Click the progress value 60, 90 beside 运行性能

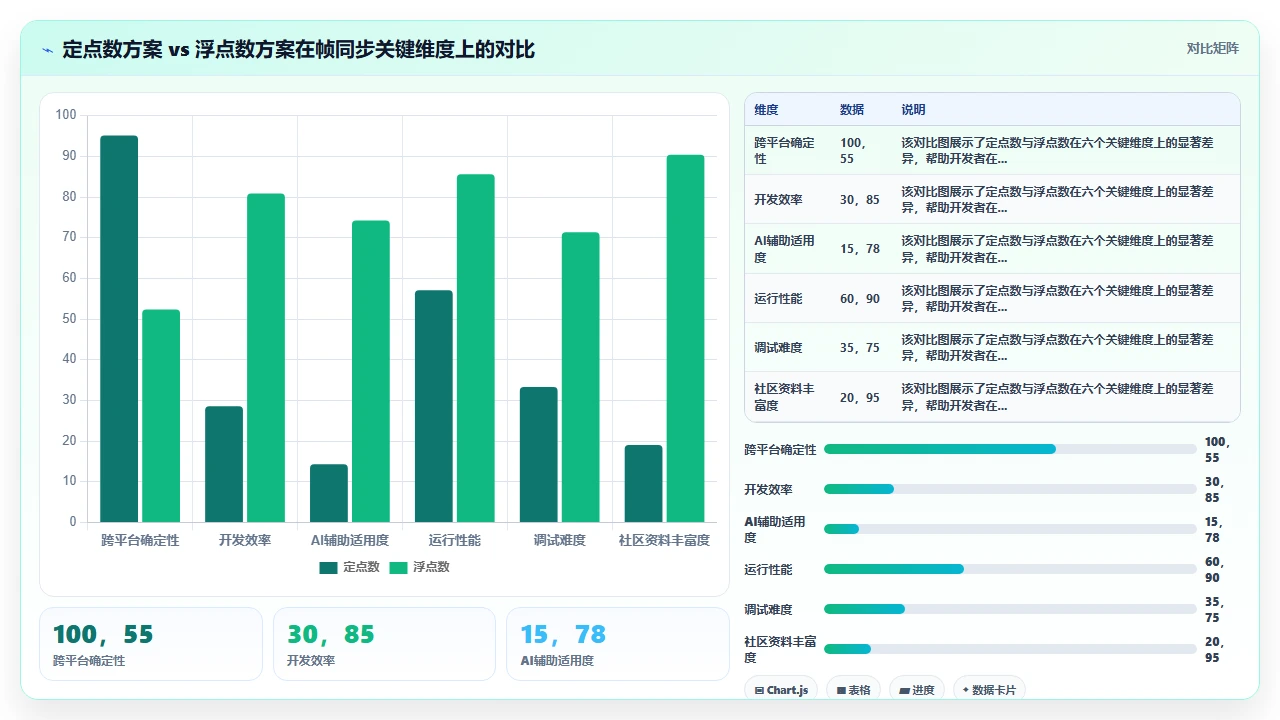[1214, 570]
